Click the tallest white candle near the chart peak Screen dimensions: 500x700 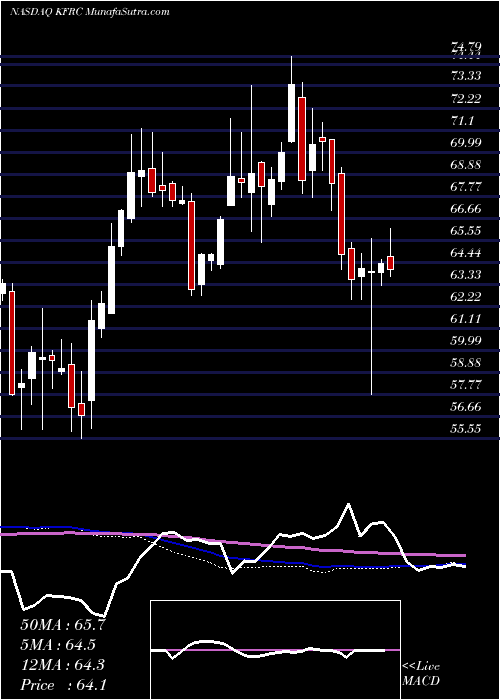click(x=292, y=113)
